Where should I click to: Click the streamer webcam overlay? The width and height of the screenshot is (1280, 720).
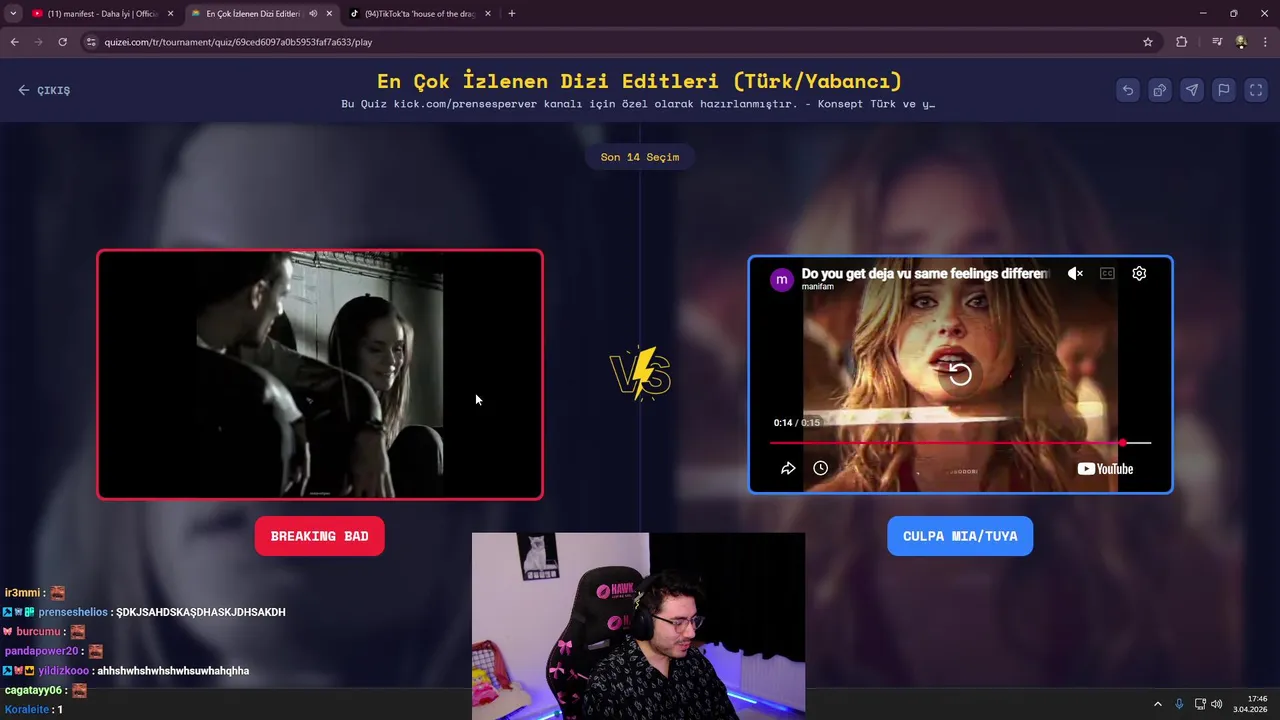tap(638, 626)
